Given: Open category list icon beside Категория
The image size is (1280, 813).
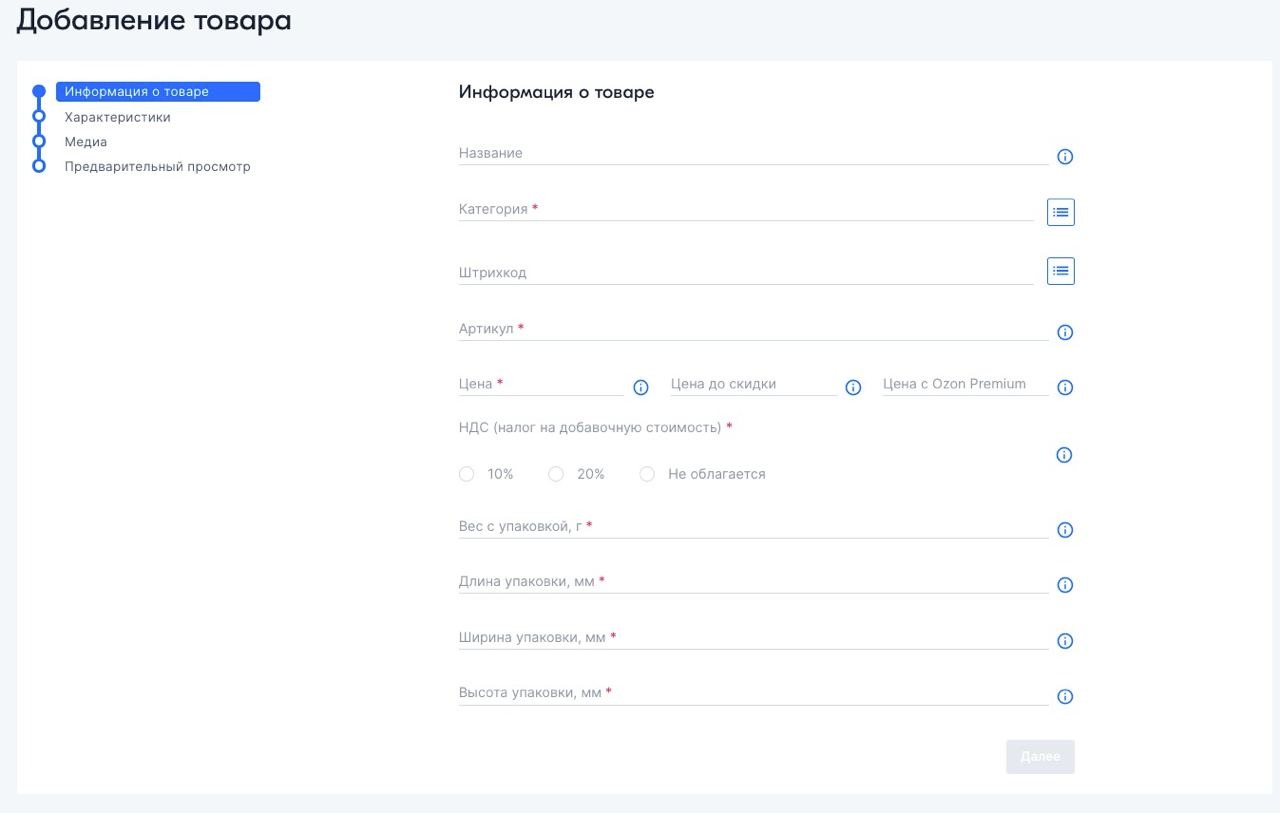Looking at the screenshot, I should [x=1061, y=212].
